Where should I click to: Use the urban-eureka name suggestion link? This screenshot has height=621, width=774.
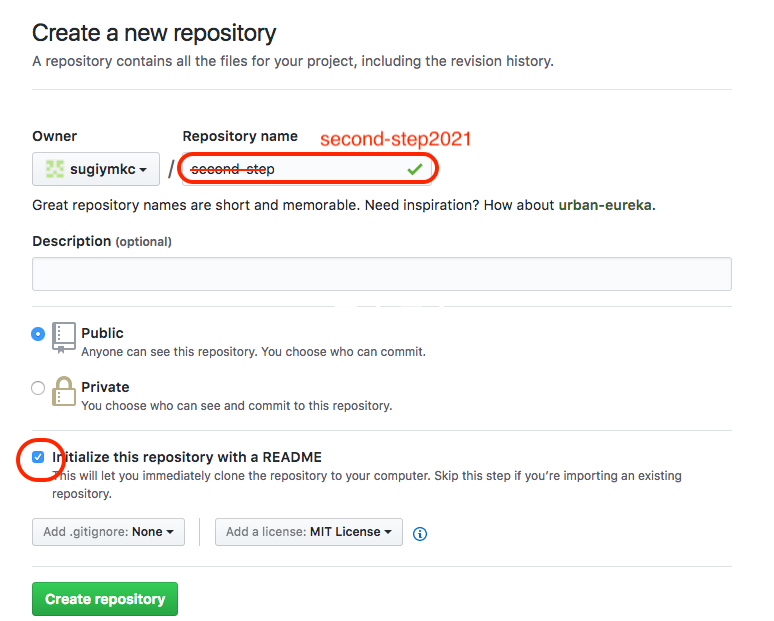click(x=604, y=205)
